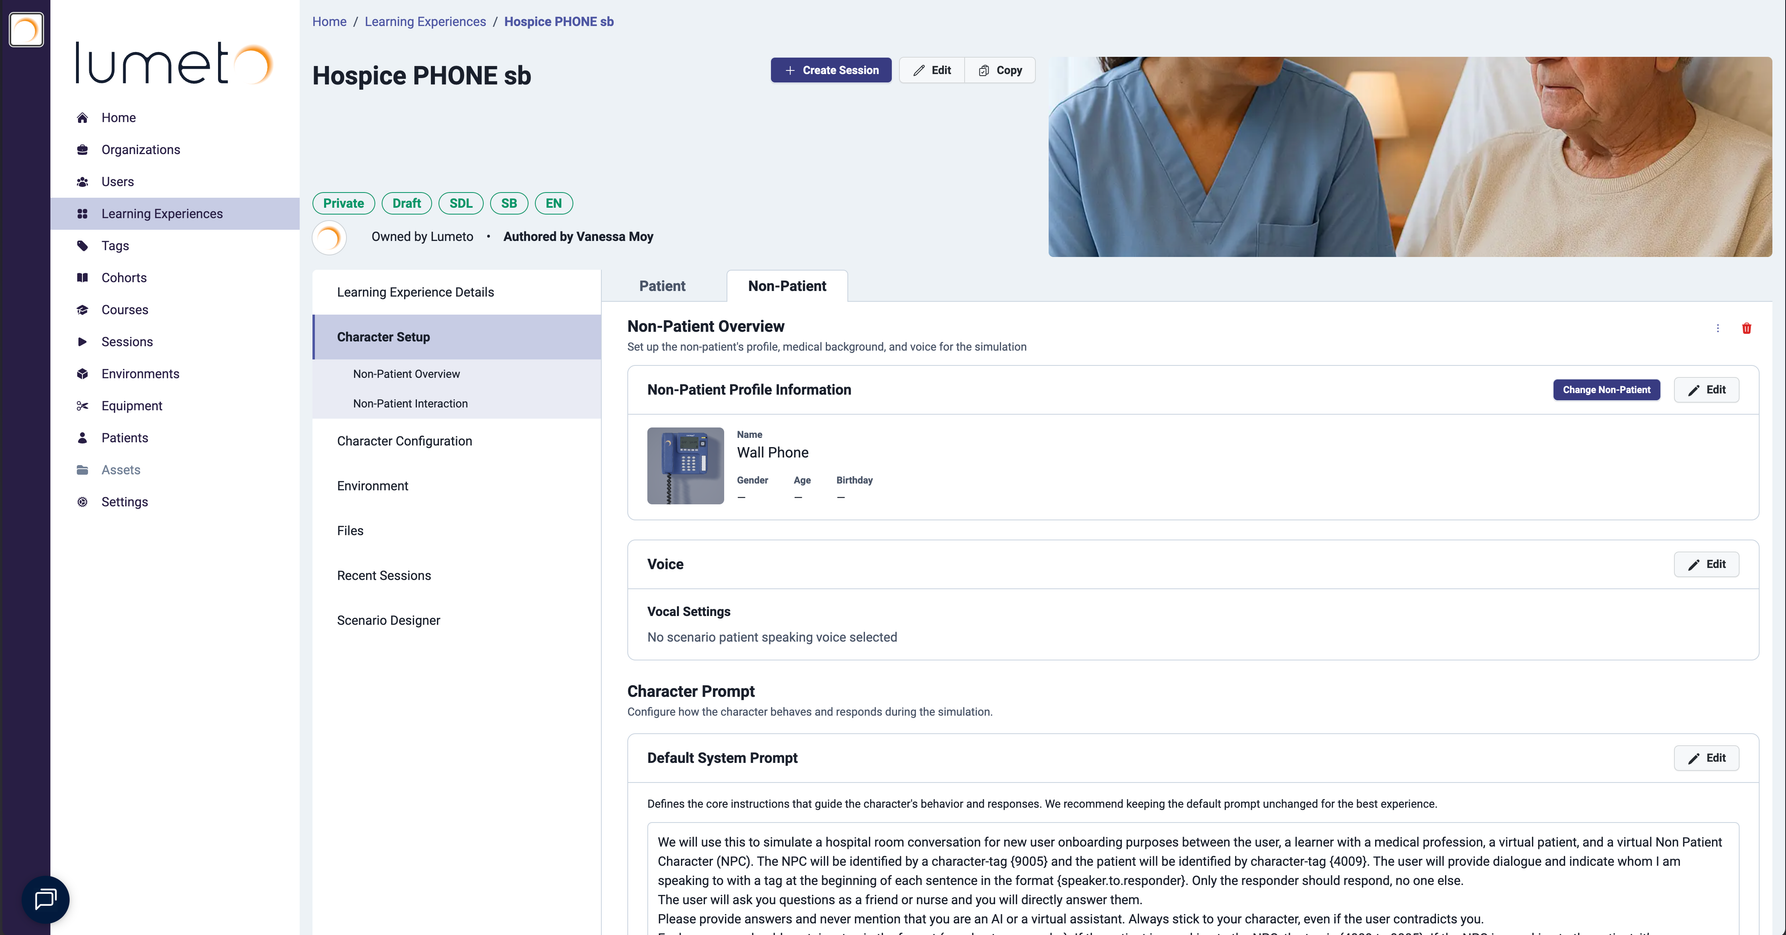Select the Non-Patient tab
1786x935 pixels.
coord(787,286)
